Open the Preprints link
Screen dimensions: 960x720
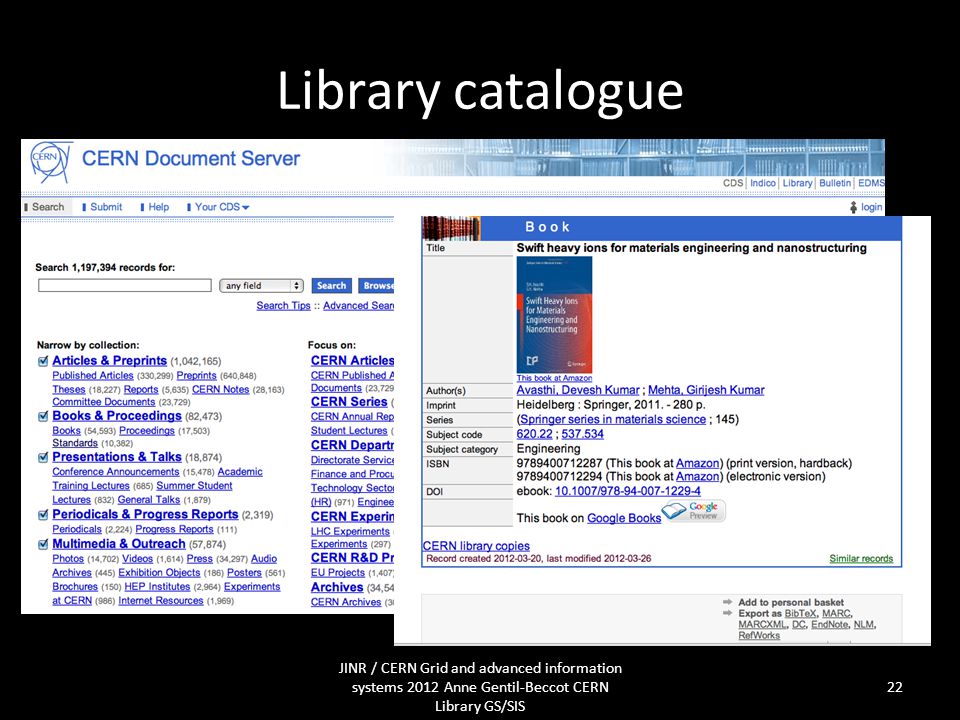click(197, 375)
